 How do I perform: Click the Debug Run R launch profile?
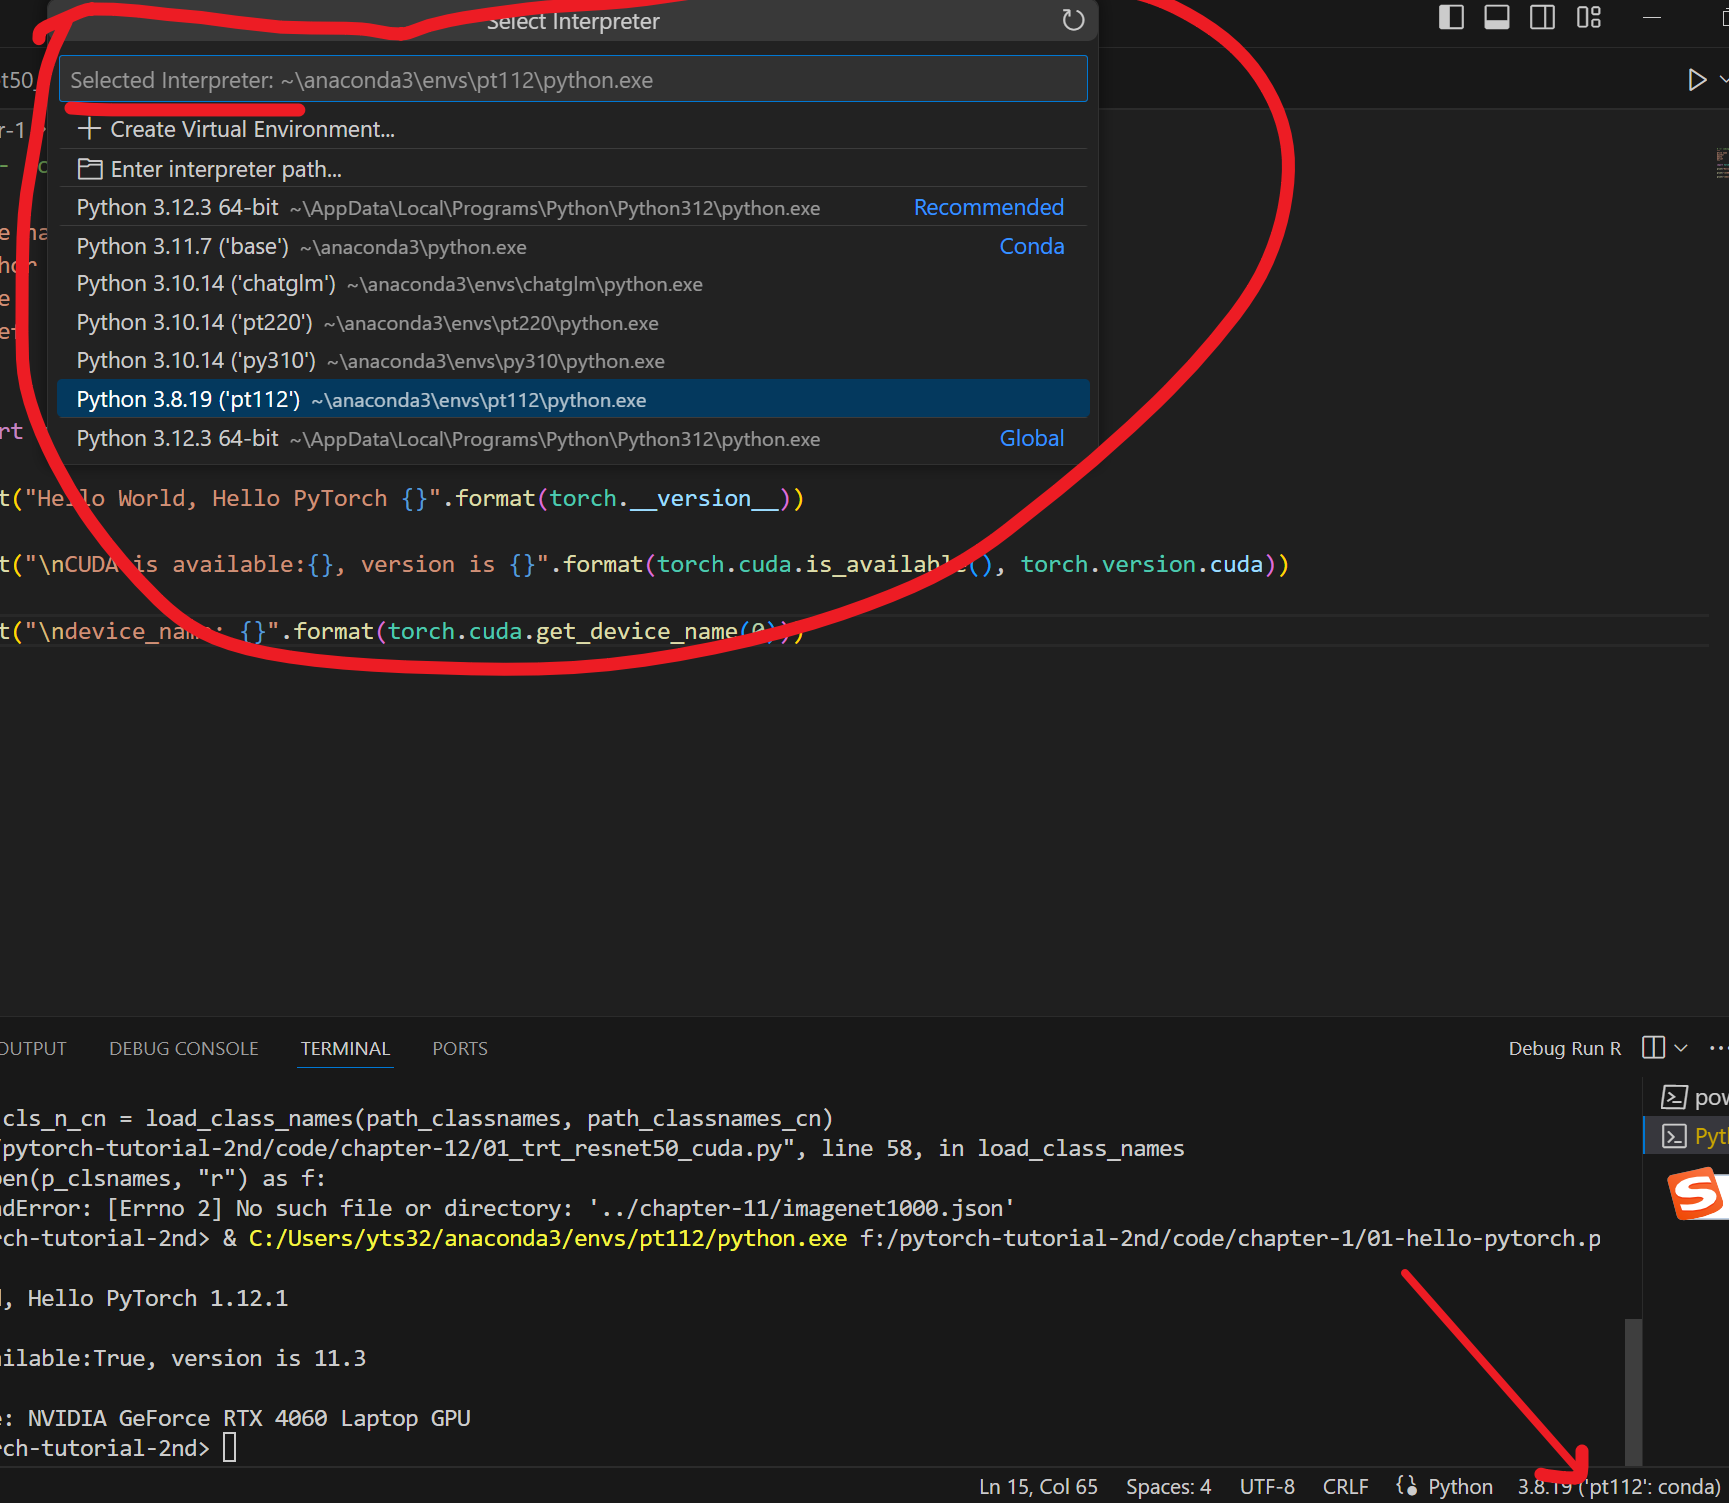pyautogui.click(x=1564, y=1048)
